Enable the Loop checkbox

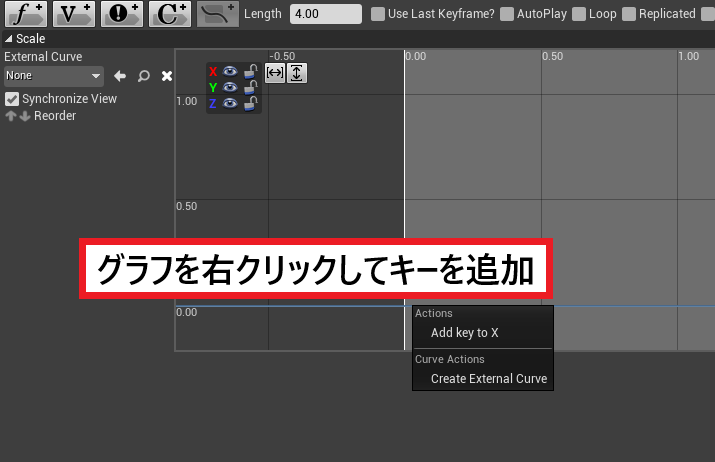pos(579,14)
